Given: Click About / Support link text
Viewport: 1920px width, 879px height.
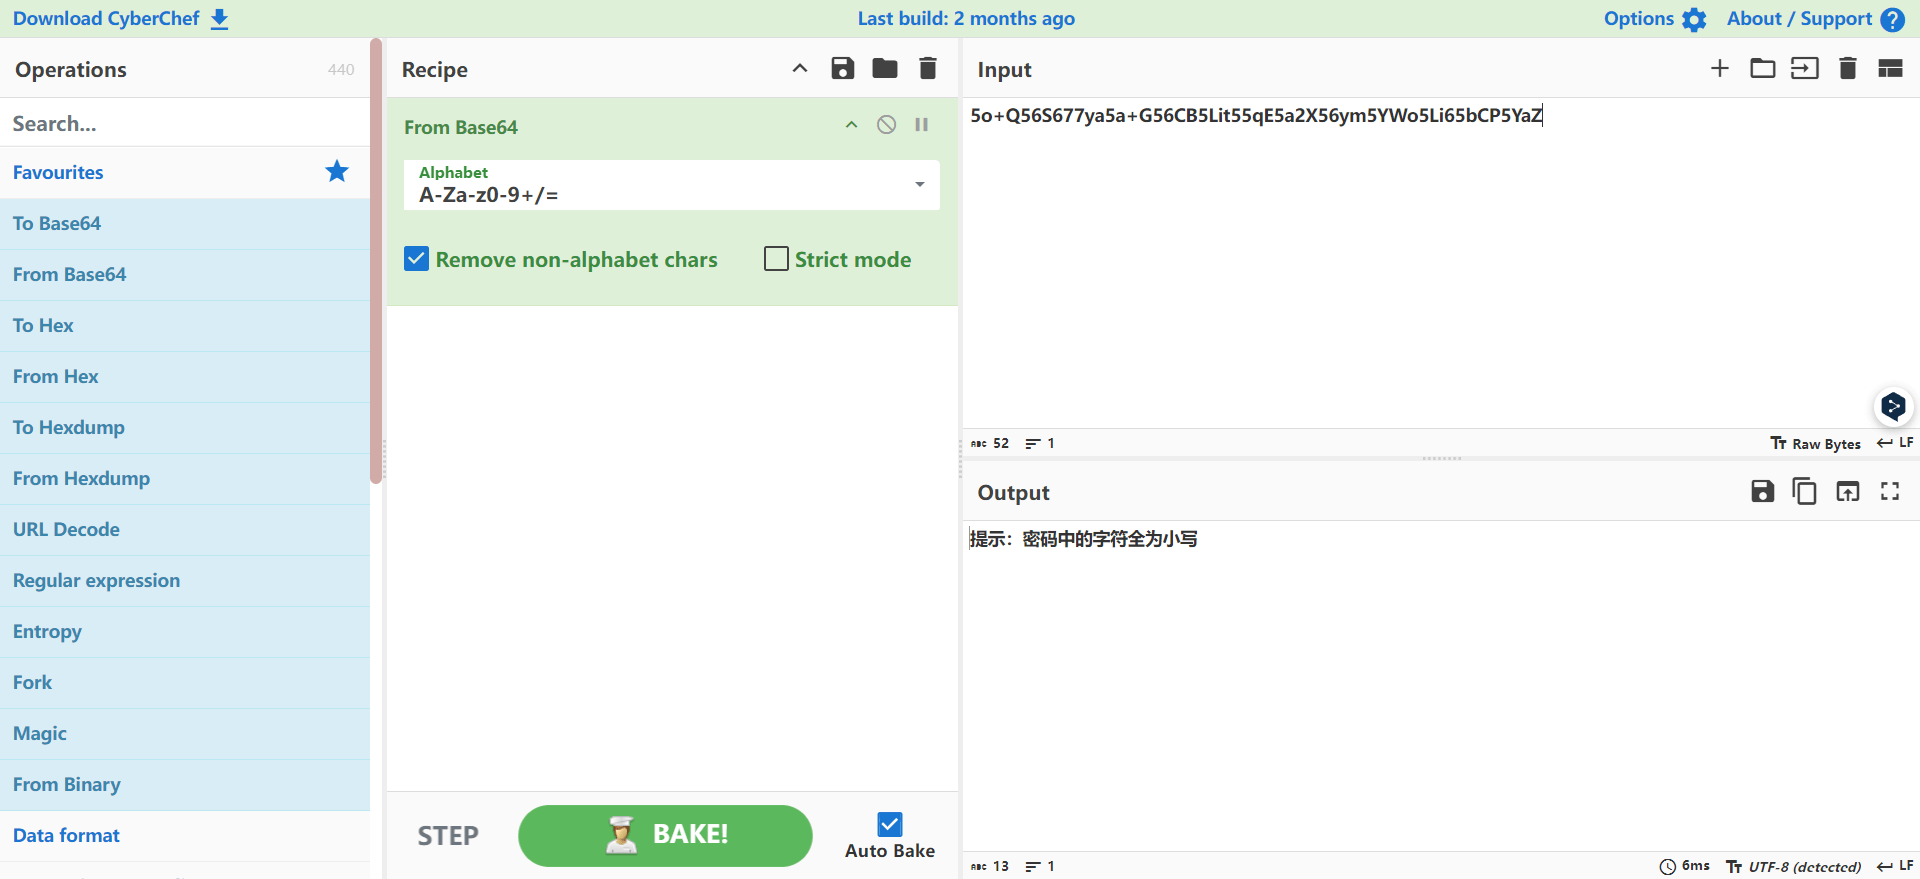Looking at the screenshot, I should pos(1799,18).
